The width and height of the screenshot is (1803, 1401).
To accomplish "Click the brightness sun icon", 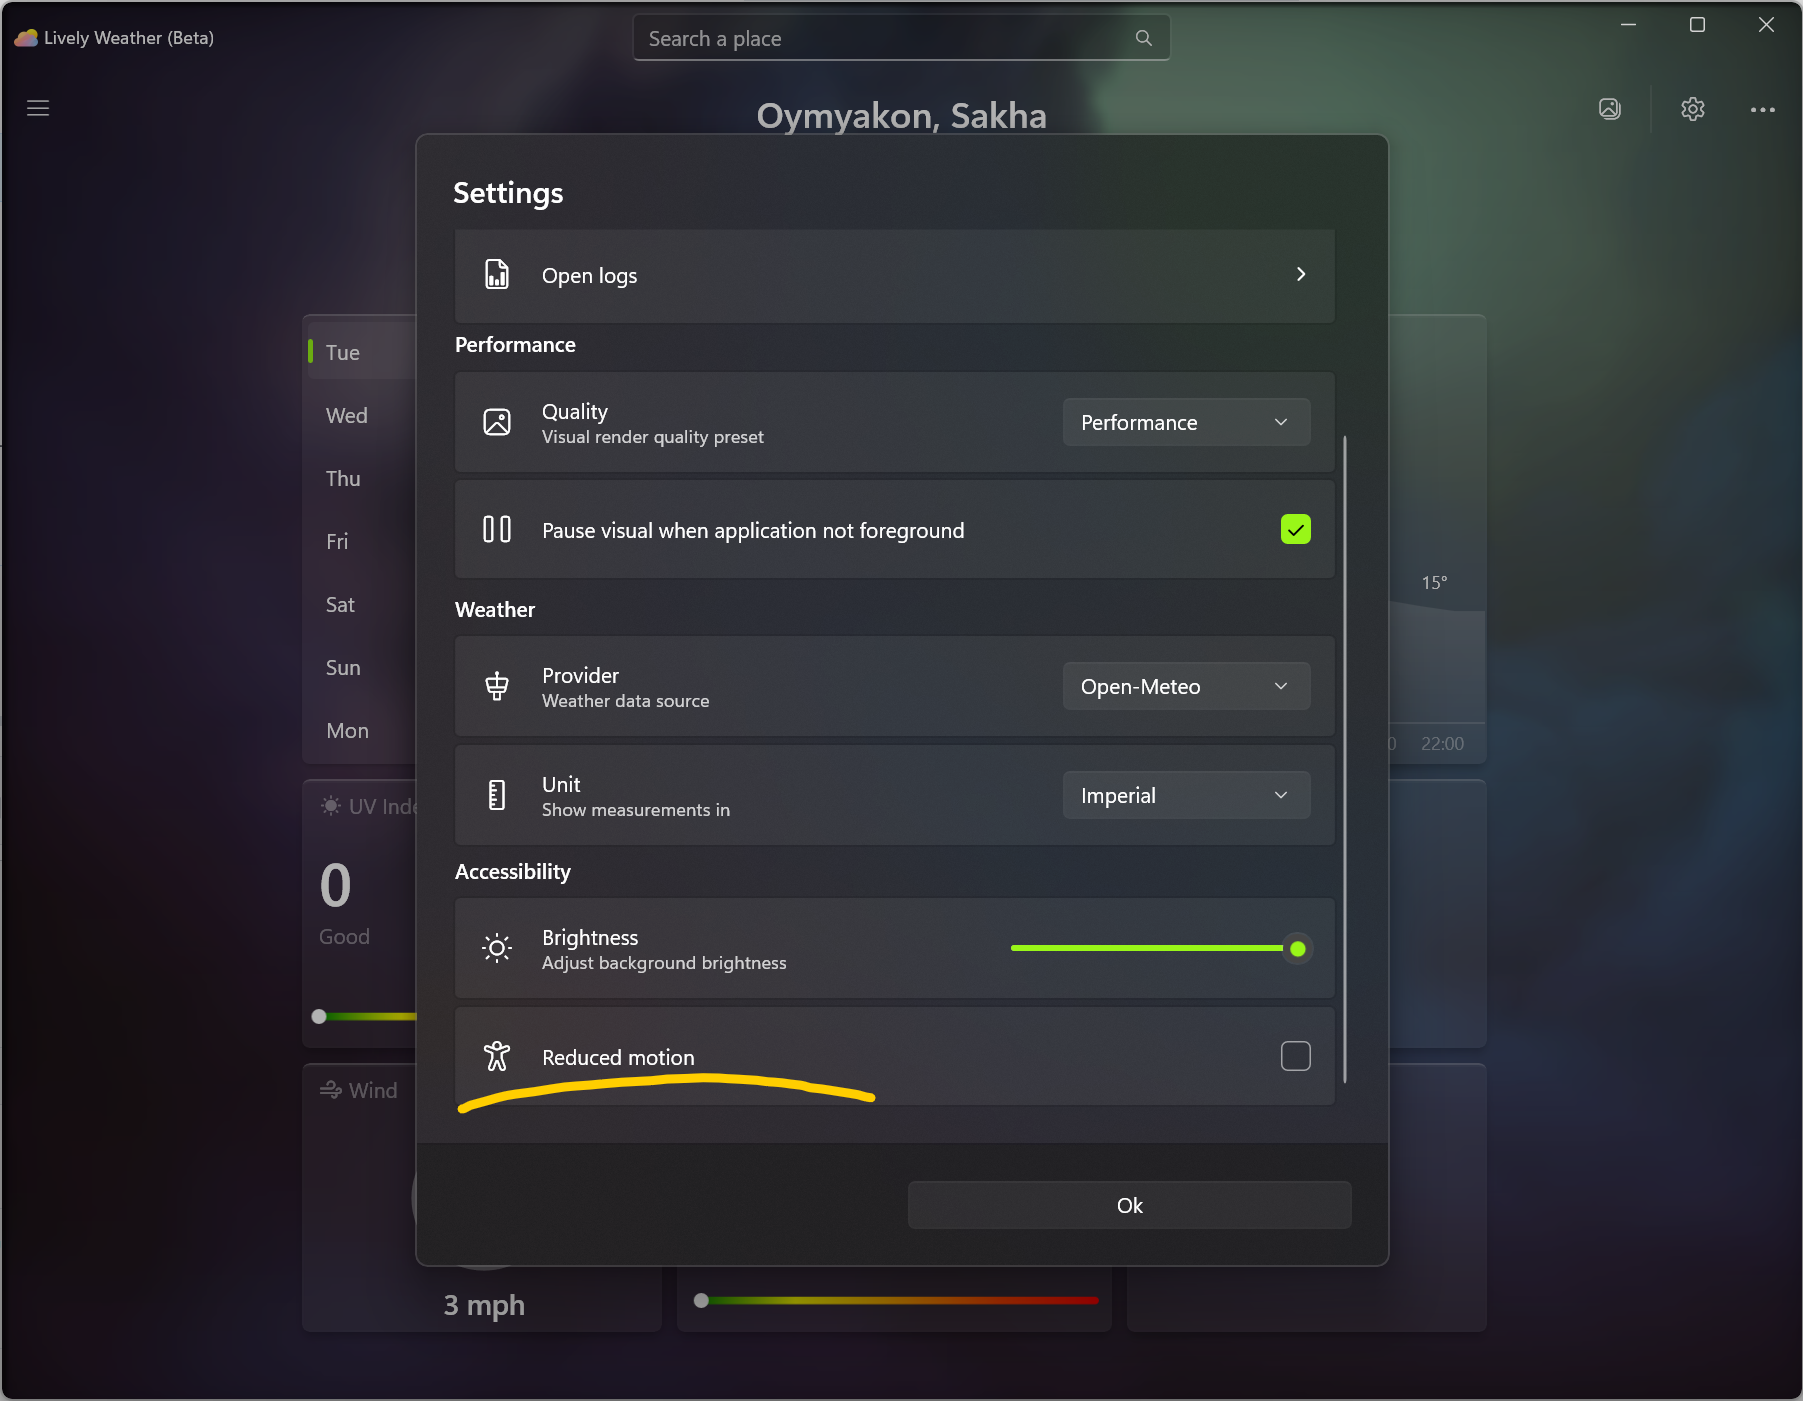I will point(497,948).
